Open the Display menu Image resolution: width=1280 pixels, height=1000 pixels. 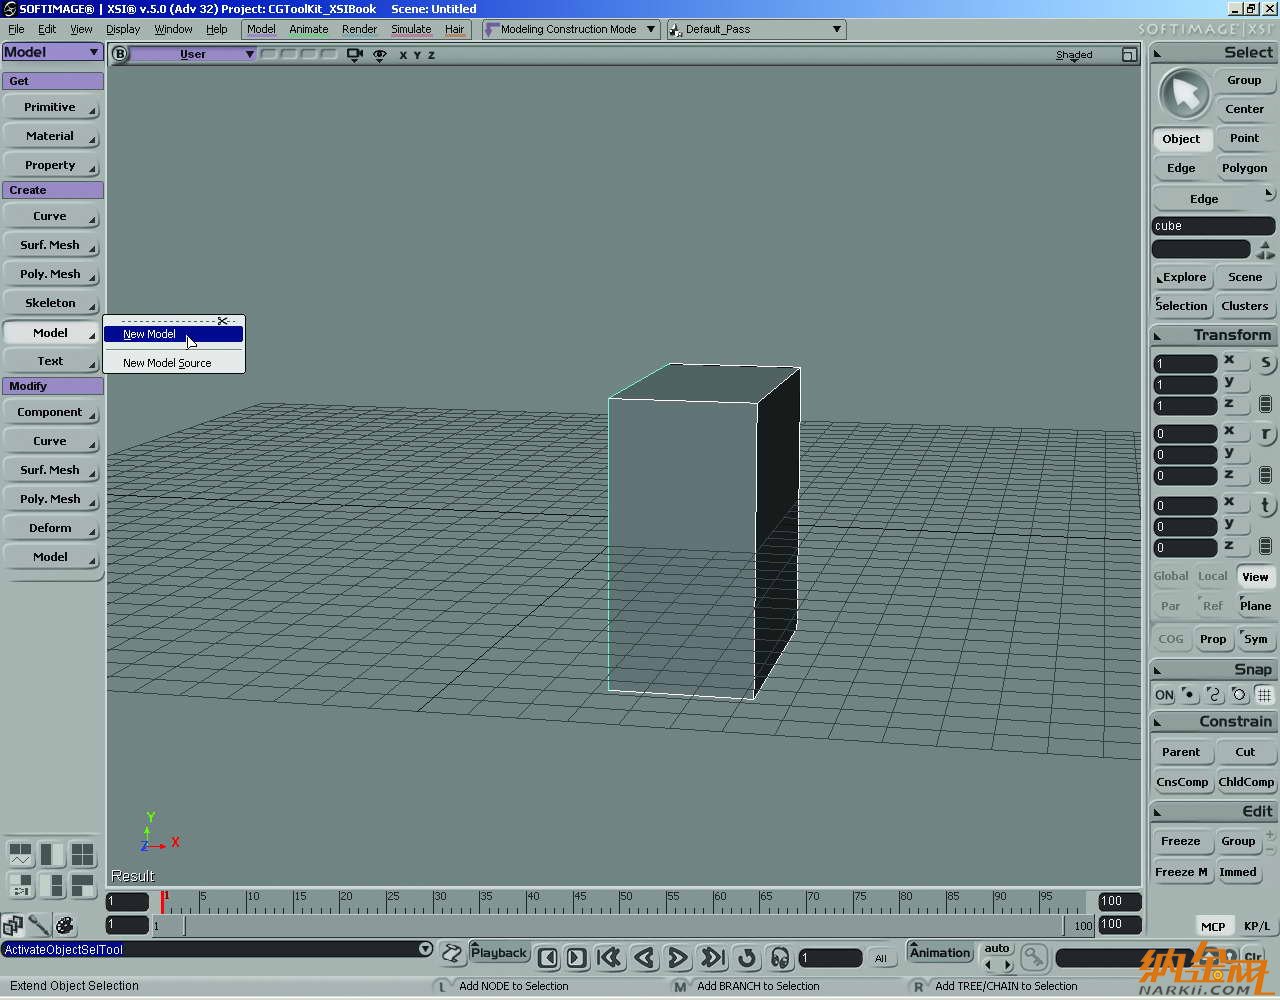(x=123, y=29)
